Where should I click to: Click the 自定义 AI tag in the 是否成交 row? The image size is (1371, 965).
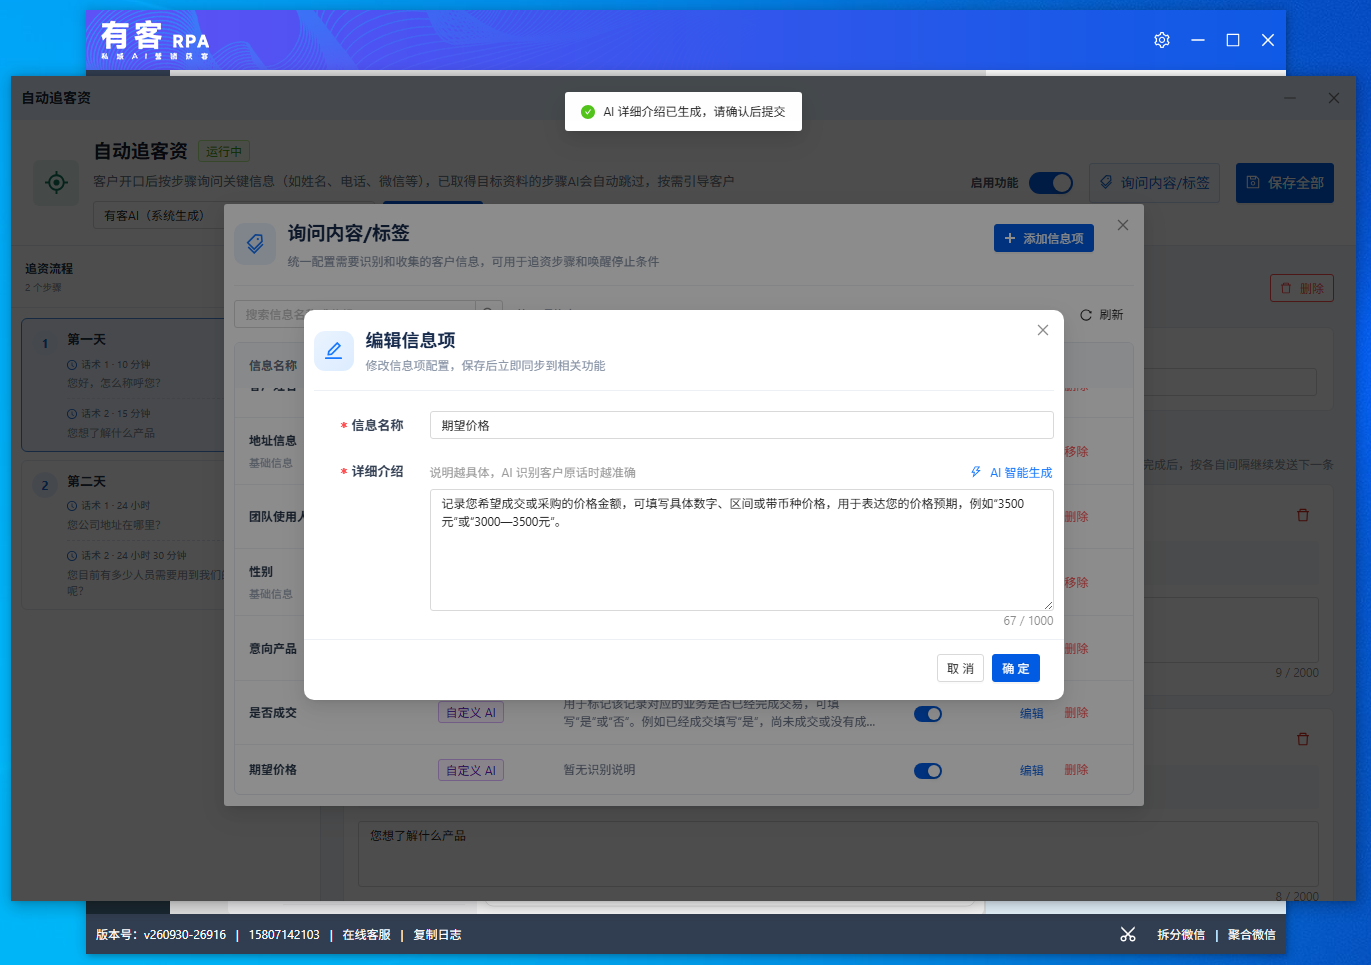(x=471, y=713)
